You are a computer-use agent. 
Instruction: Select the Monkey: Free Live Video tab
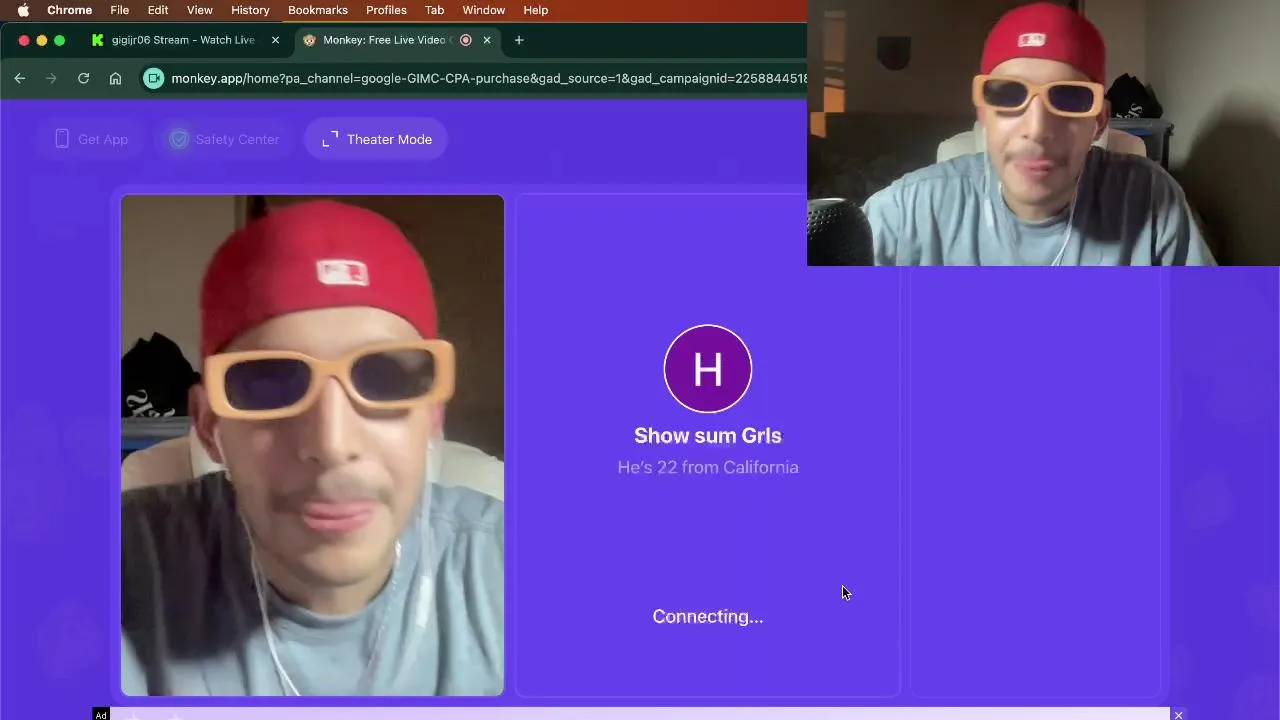pos(399,40)
